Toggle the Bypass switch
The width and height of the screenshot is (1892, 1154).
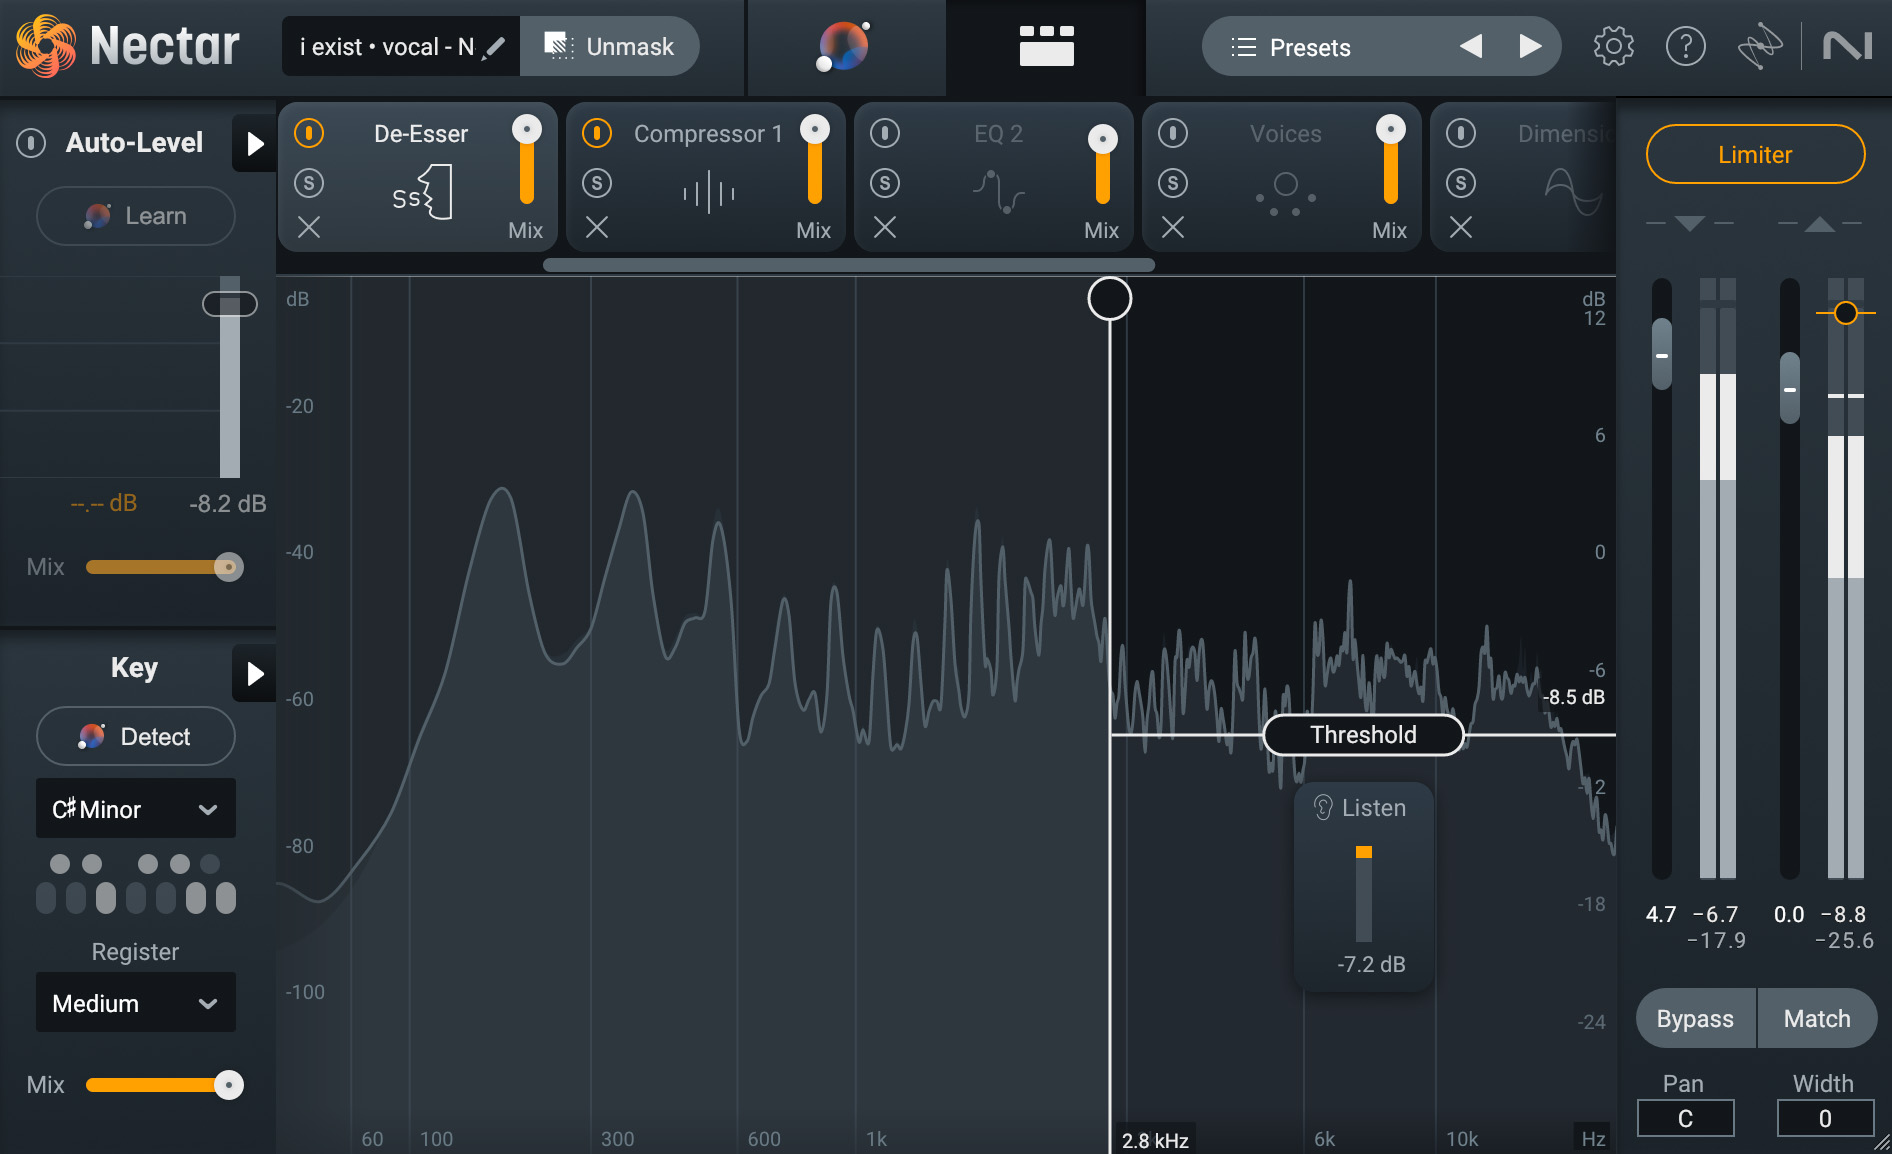1695,1018
